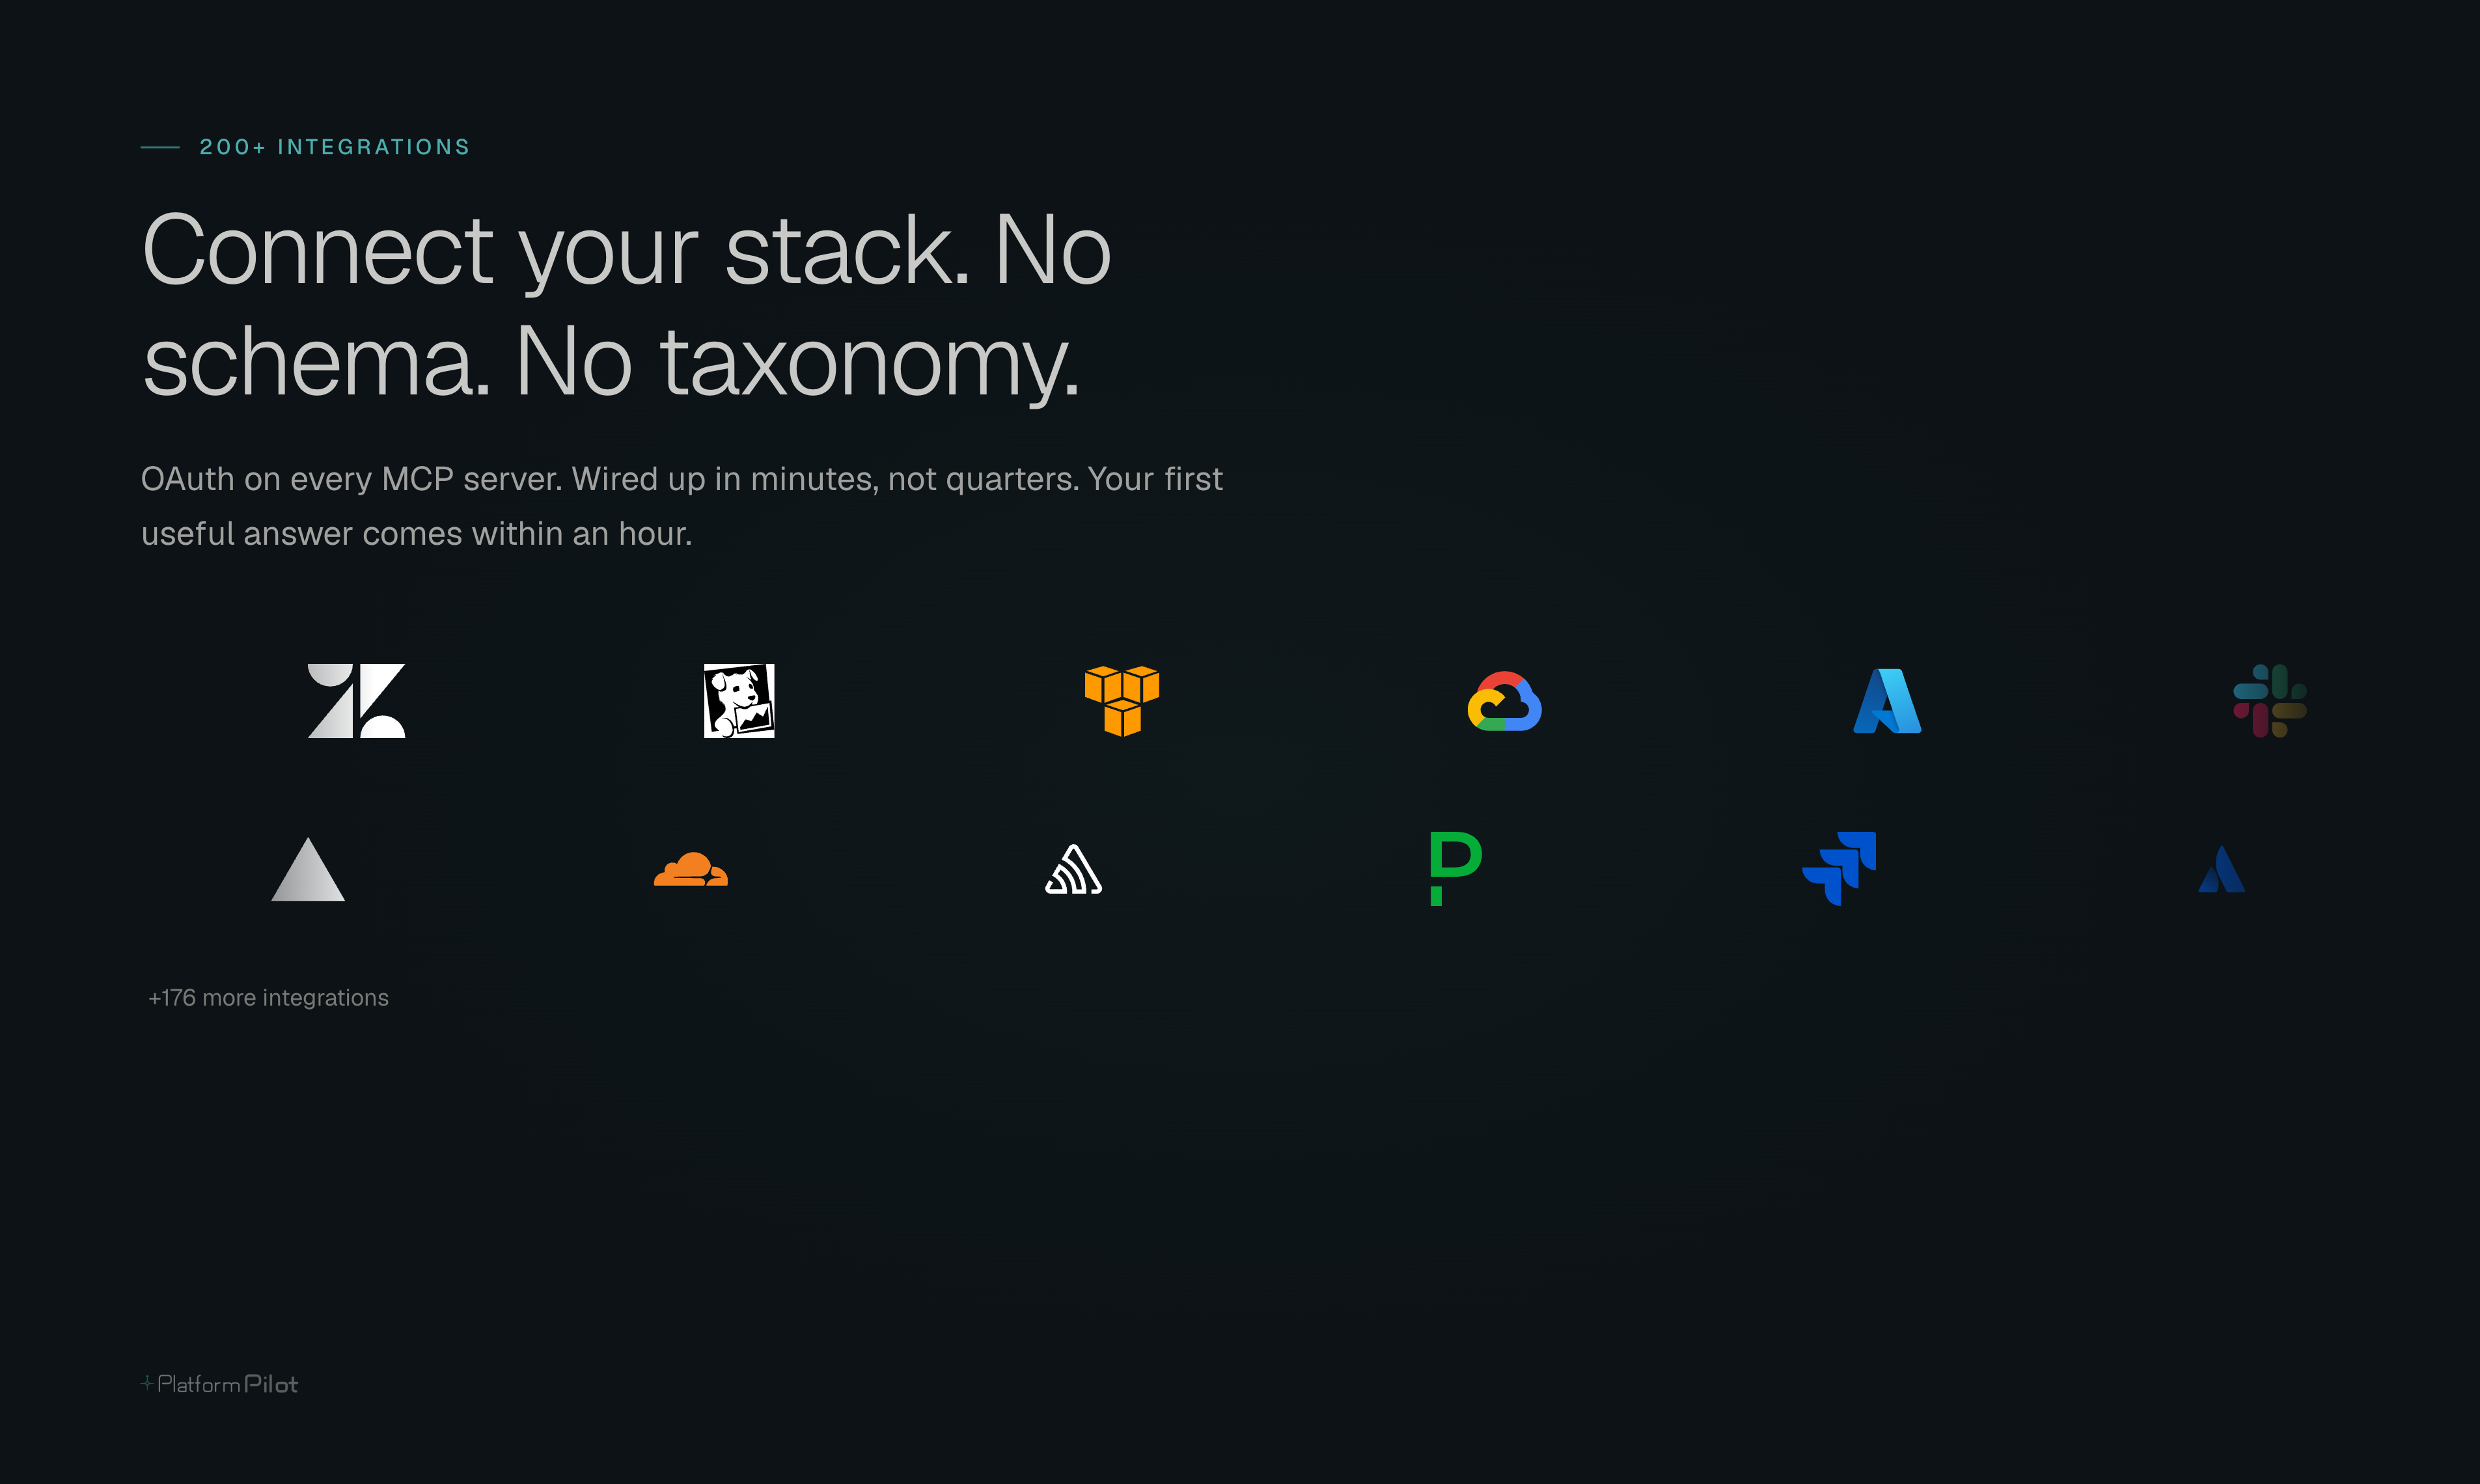
Task: Click the green PagerDuty P logo
Action: click(x=1456, y=869)
